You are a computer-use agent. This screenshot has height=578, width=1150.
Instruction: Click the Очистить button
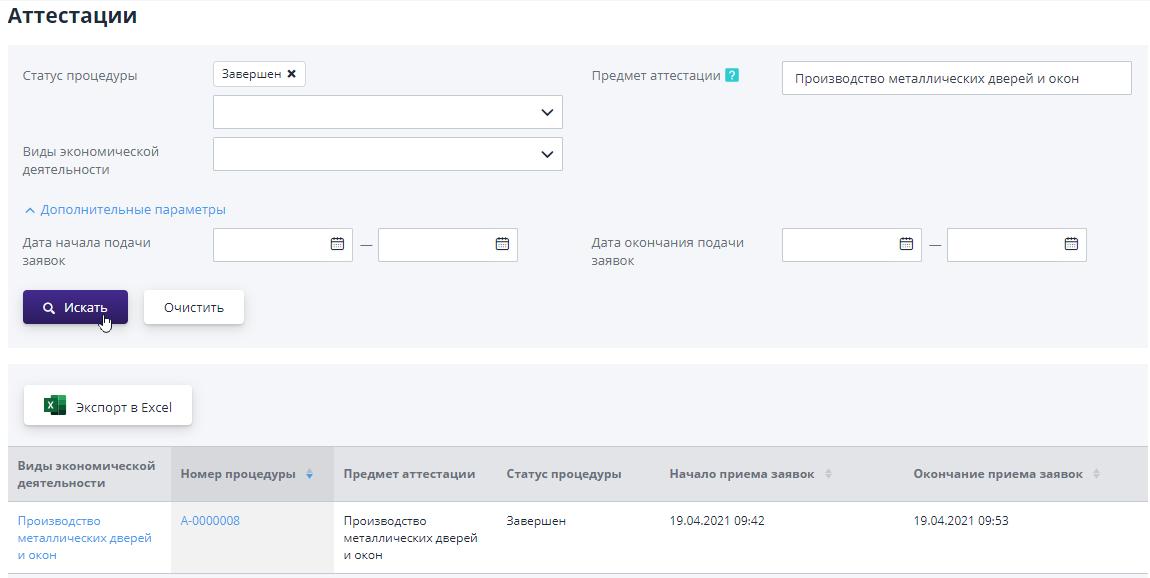pos(193,307)
